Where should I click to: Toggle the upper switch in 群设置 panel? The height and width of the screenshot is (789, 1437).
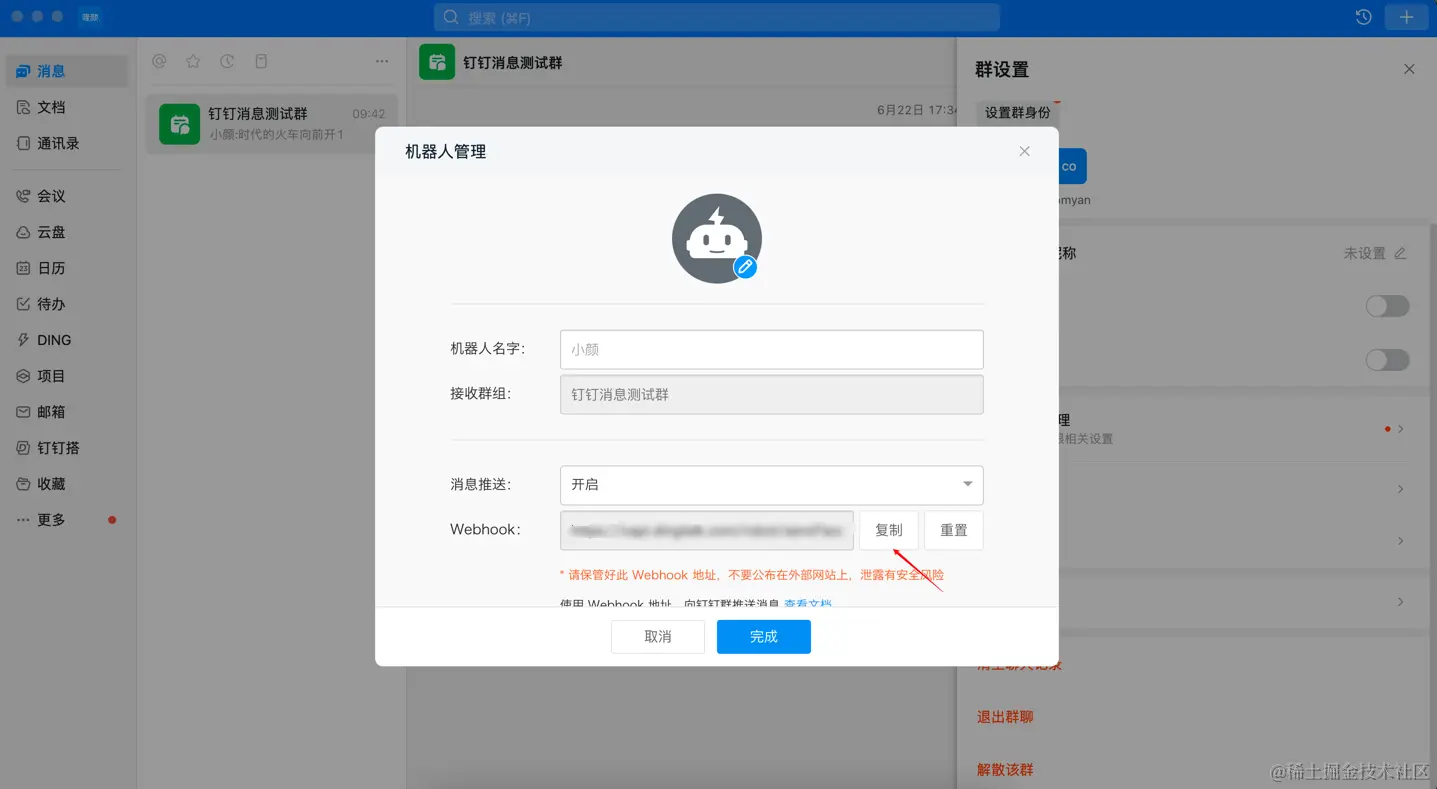point(1388,306)
